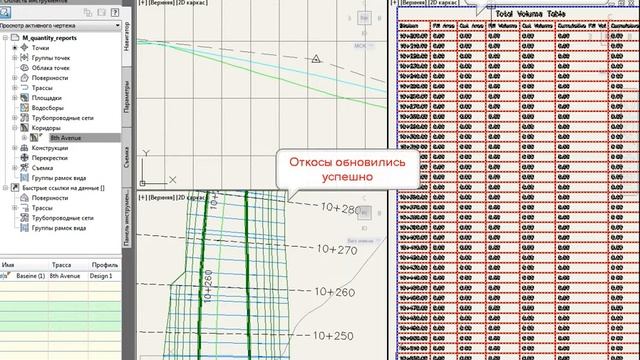This screenshot has height=360, width=640.
Task: Switch to the Навигатор tab
Action: [x=127, y=36]
